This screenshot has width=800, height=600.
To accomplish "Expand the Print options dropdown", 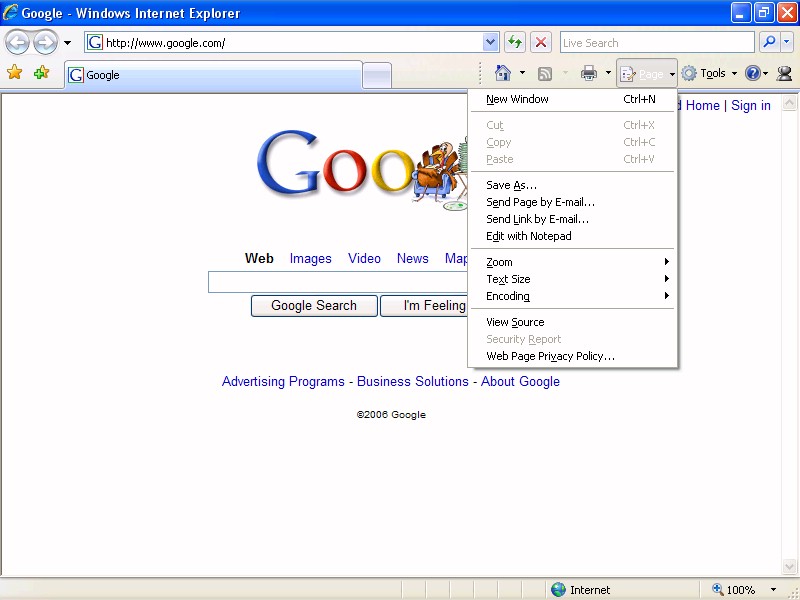I will click(608, 73).
